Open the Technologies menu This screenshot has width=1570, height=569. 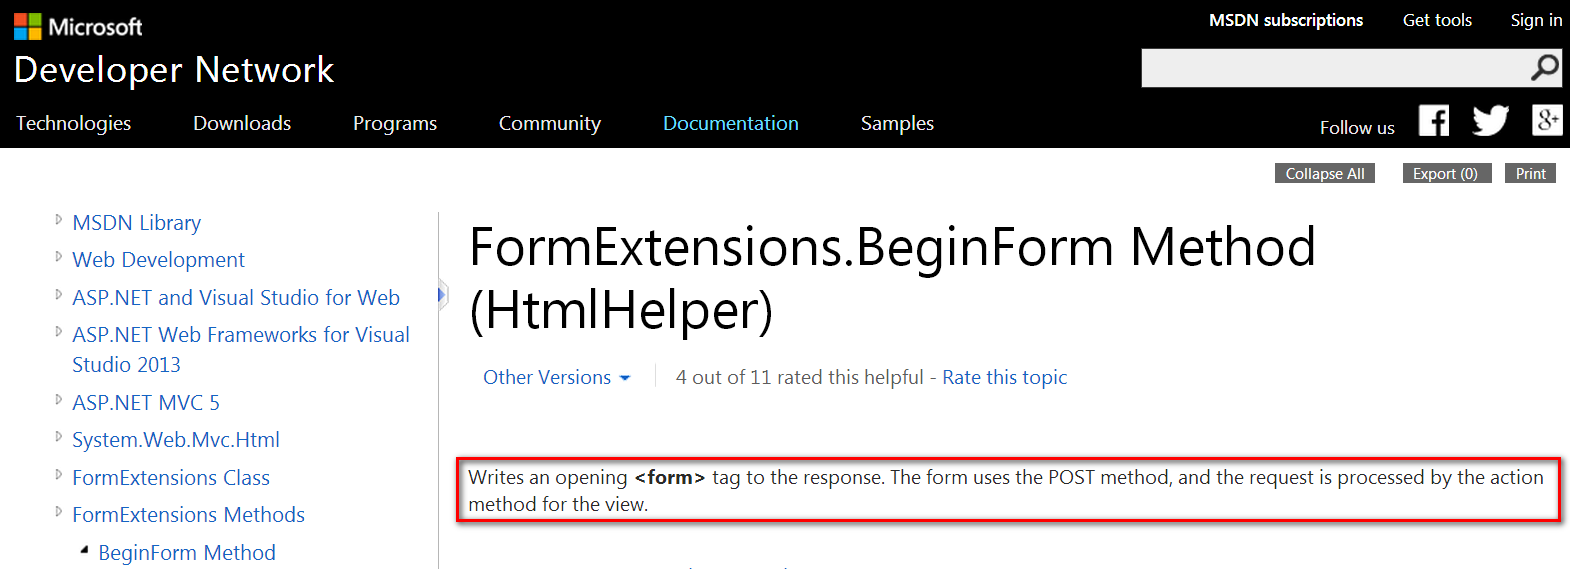(73, 123)
